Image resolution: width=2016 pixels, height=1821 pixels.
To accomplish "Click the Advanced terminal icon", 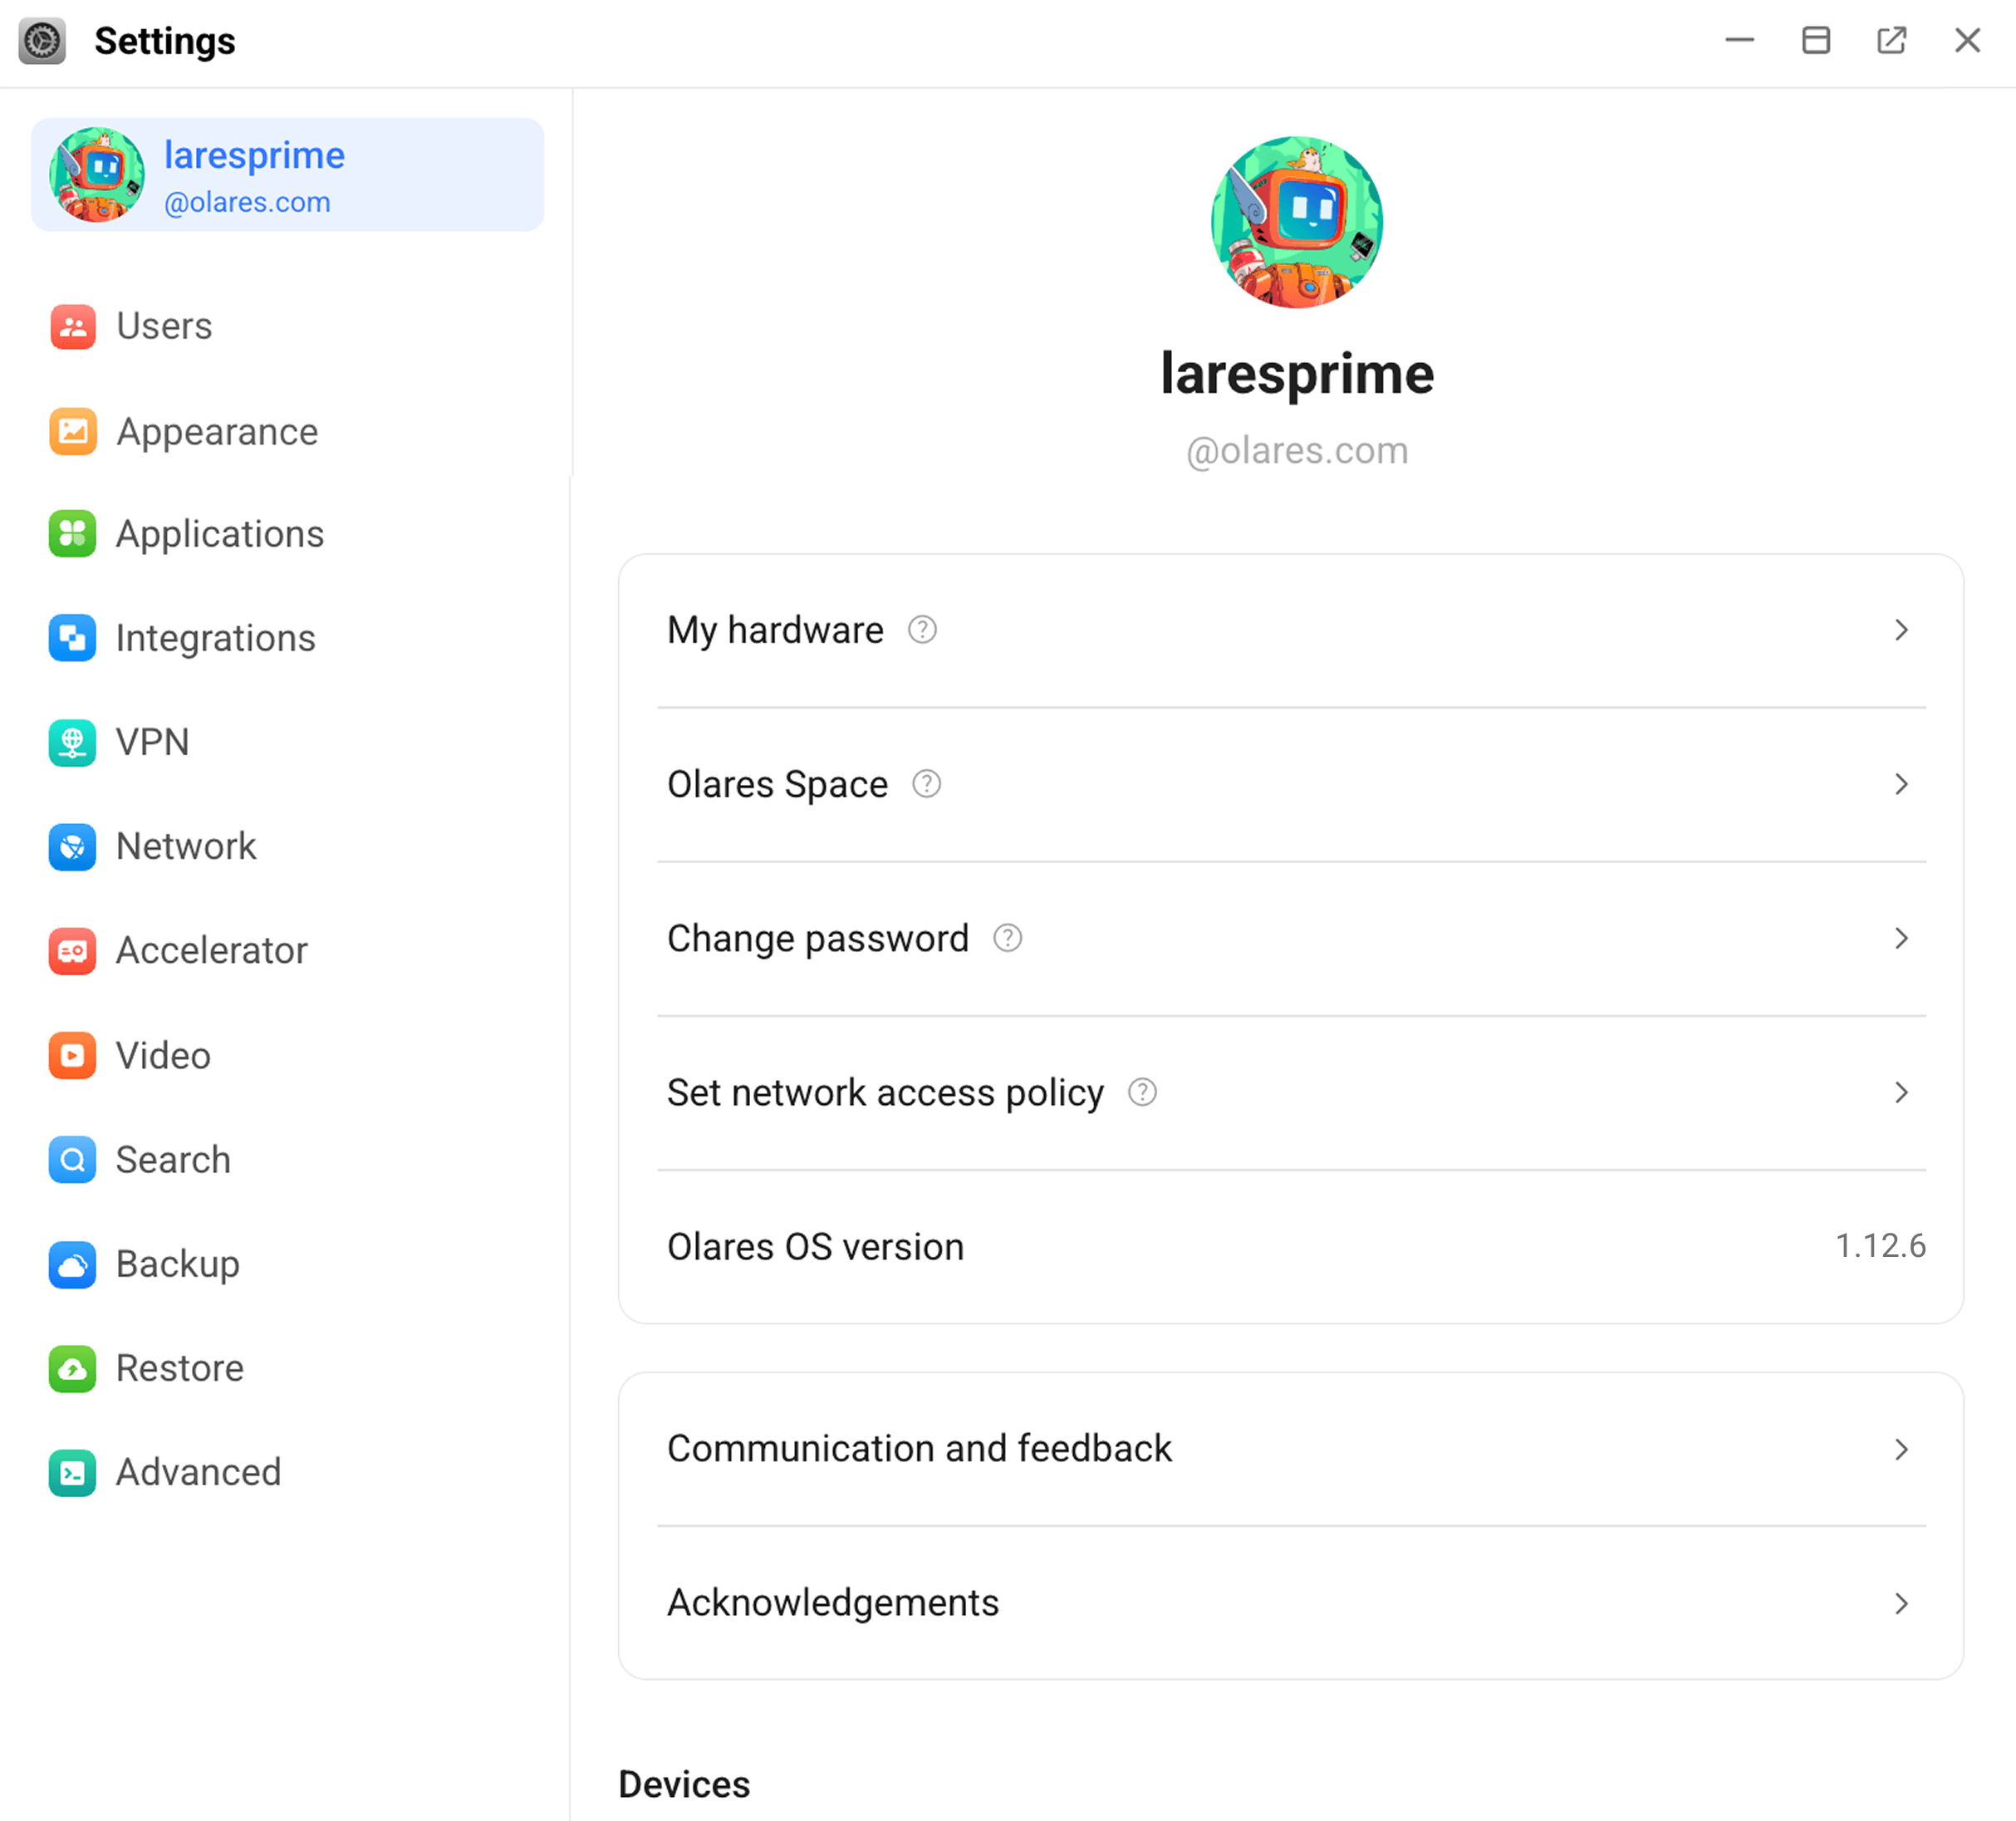I will click(x=72, y=1472).
